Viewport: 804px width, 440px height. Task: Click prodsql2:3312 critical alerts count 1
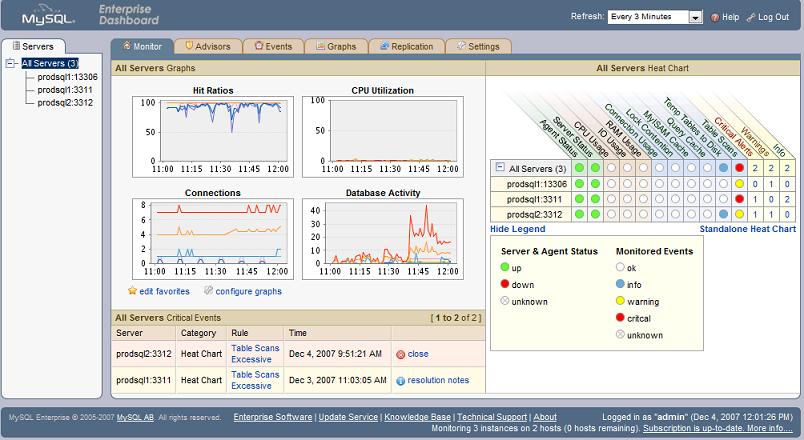pos(755,215)
